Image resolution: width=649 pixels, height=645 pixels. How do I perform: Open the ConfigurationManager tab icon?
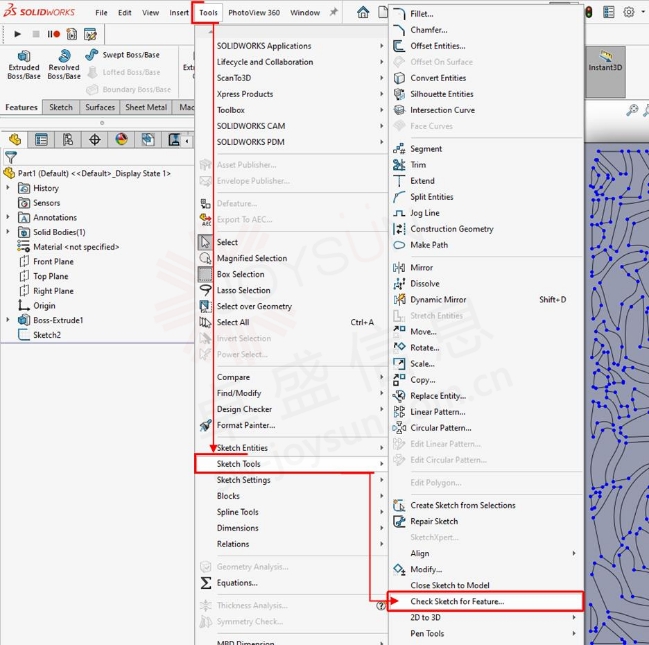68,140
